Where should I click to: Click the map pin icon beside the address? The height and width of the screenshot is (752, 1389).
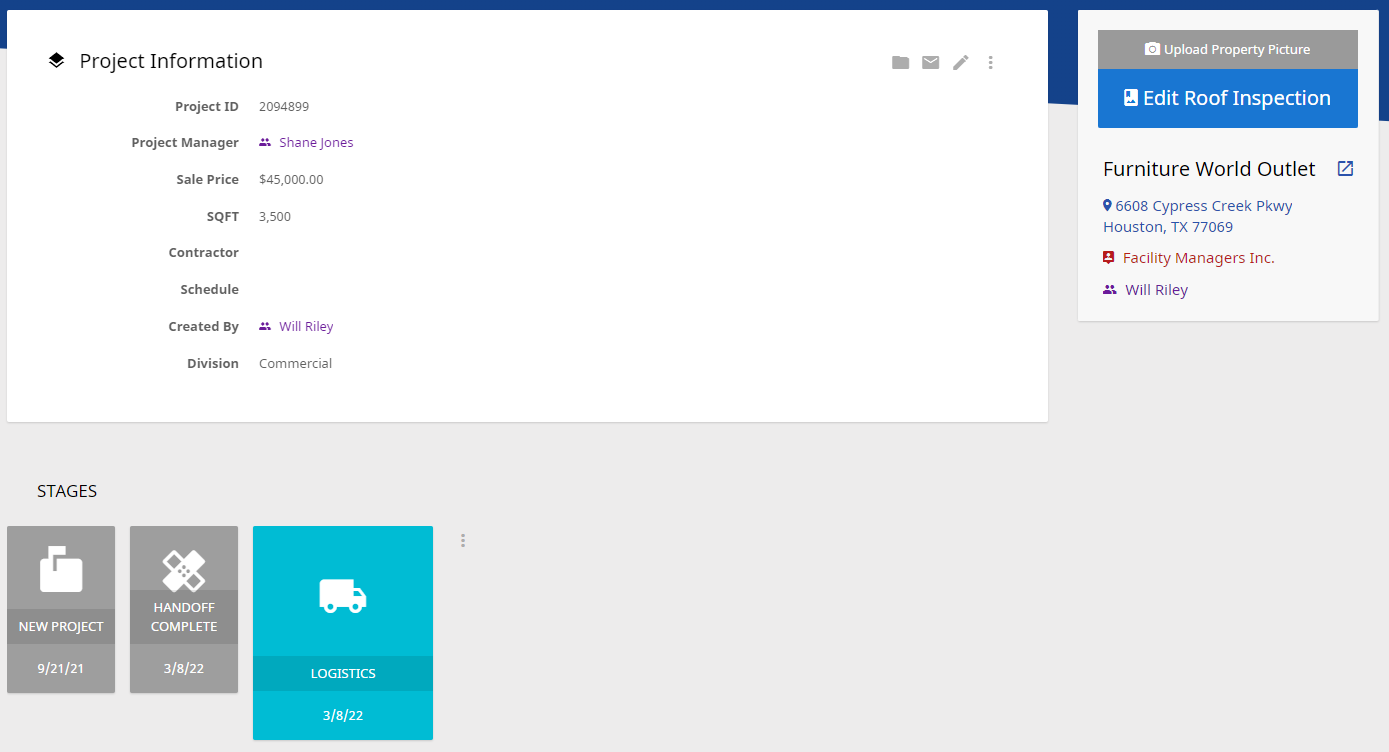click(x=1108, y=205)
